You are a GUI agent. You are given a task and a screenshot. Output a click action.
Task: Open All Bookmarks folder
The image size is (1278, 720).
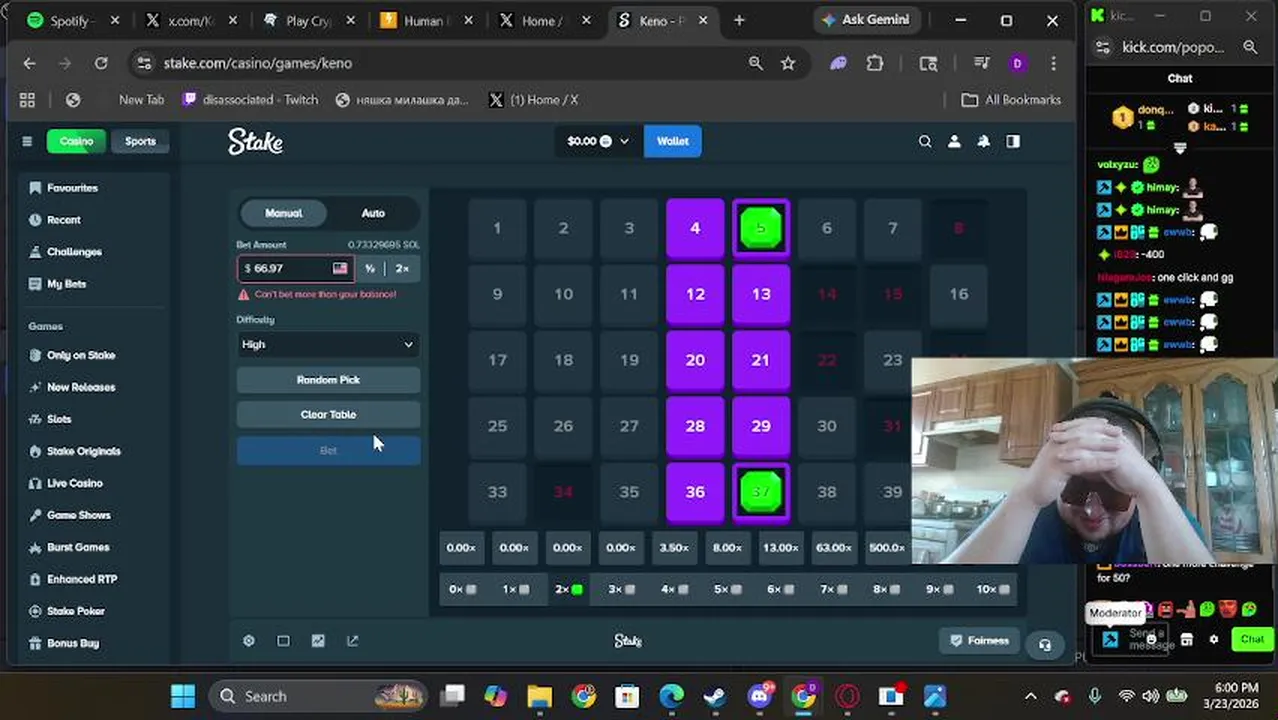point(1011,100)
